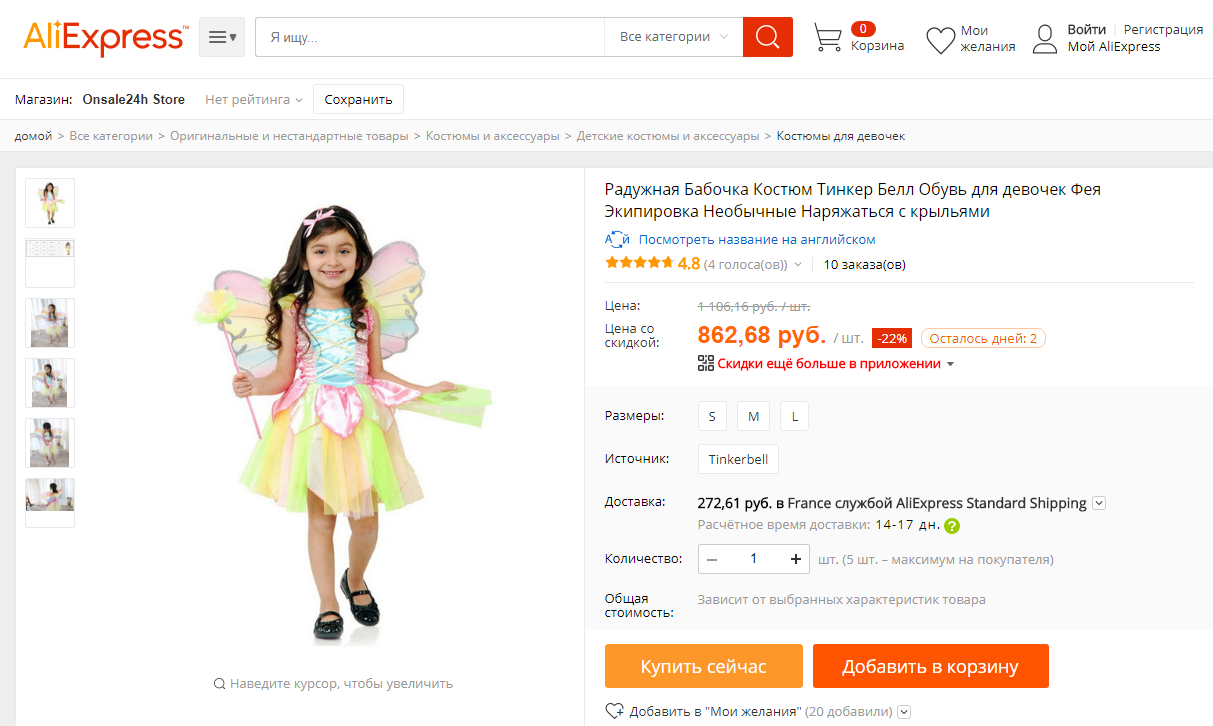
Task: Click the user account profile icon
Action: point(1045,39)
